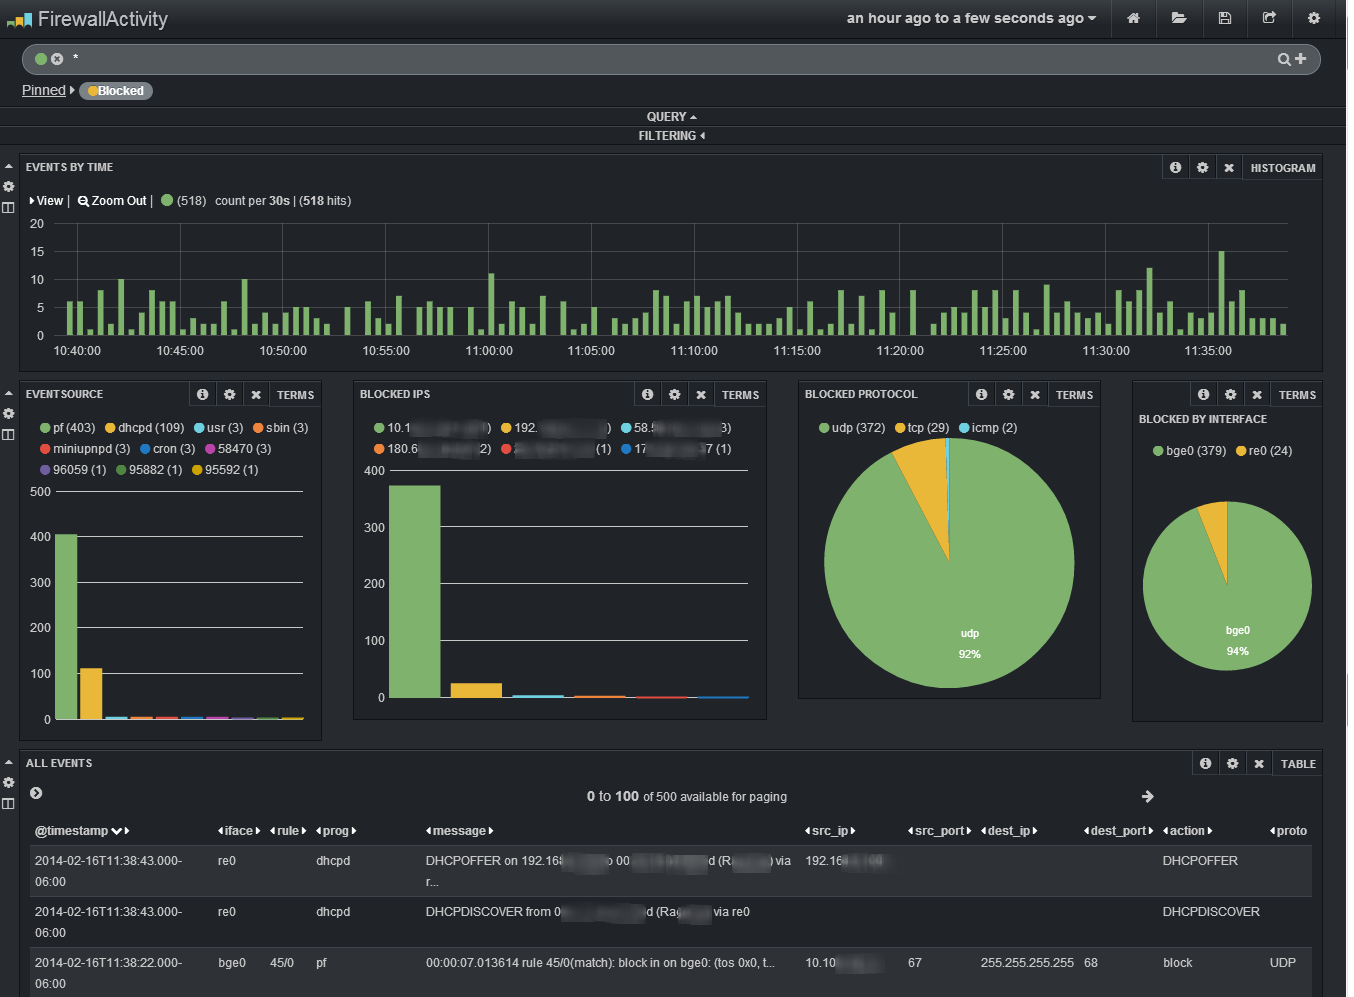Expand the FILTERING section
The height and width of the screenshot is (997, 1354).
[672, 136]
